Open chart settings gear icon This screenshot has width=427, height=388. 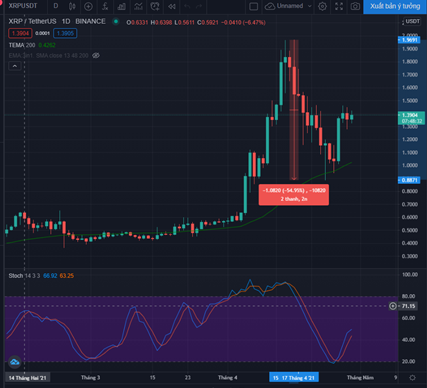click(x=322, y=6)
